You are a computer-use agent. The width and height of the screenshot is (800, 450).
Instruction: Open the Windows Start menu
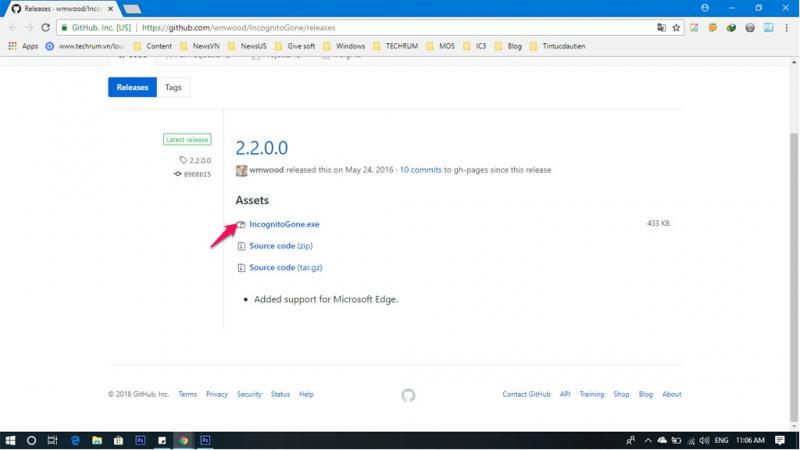coord(11,440)
